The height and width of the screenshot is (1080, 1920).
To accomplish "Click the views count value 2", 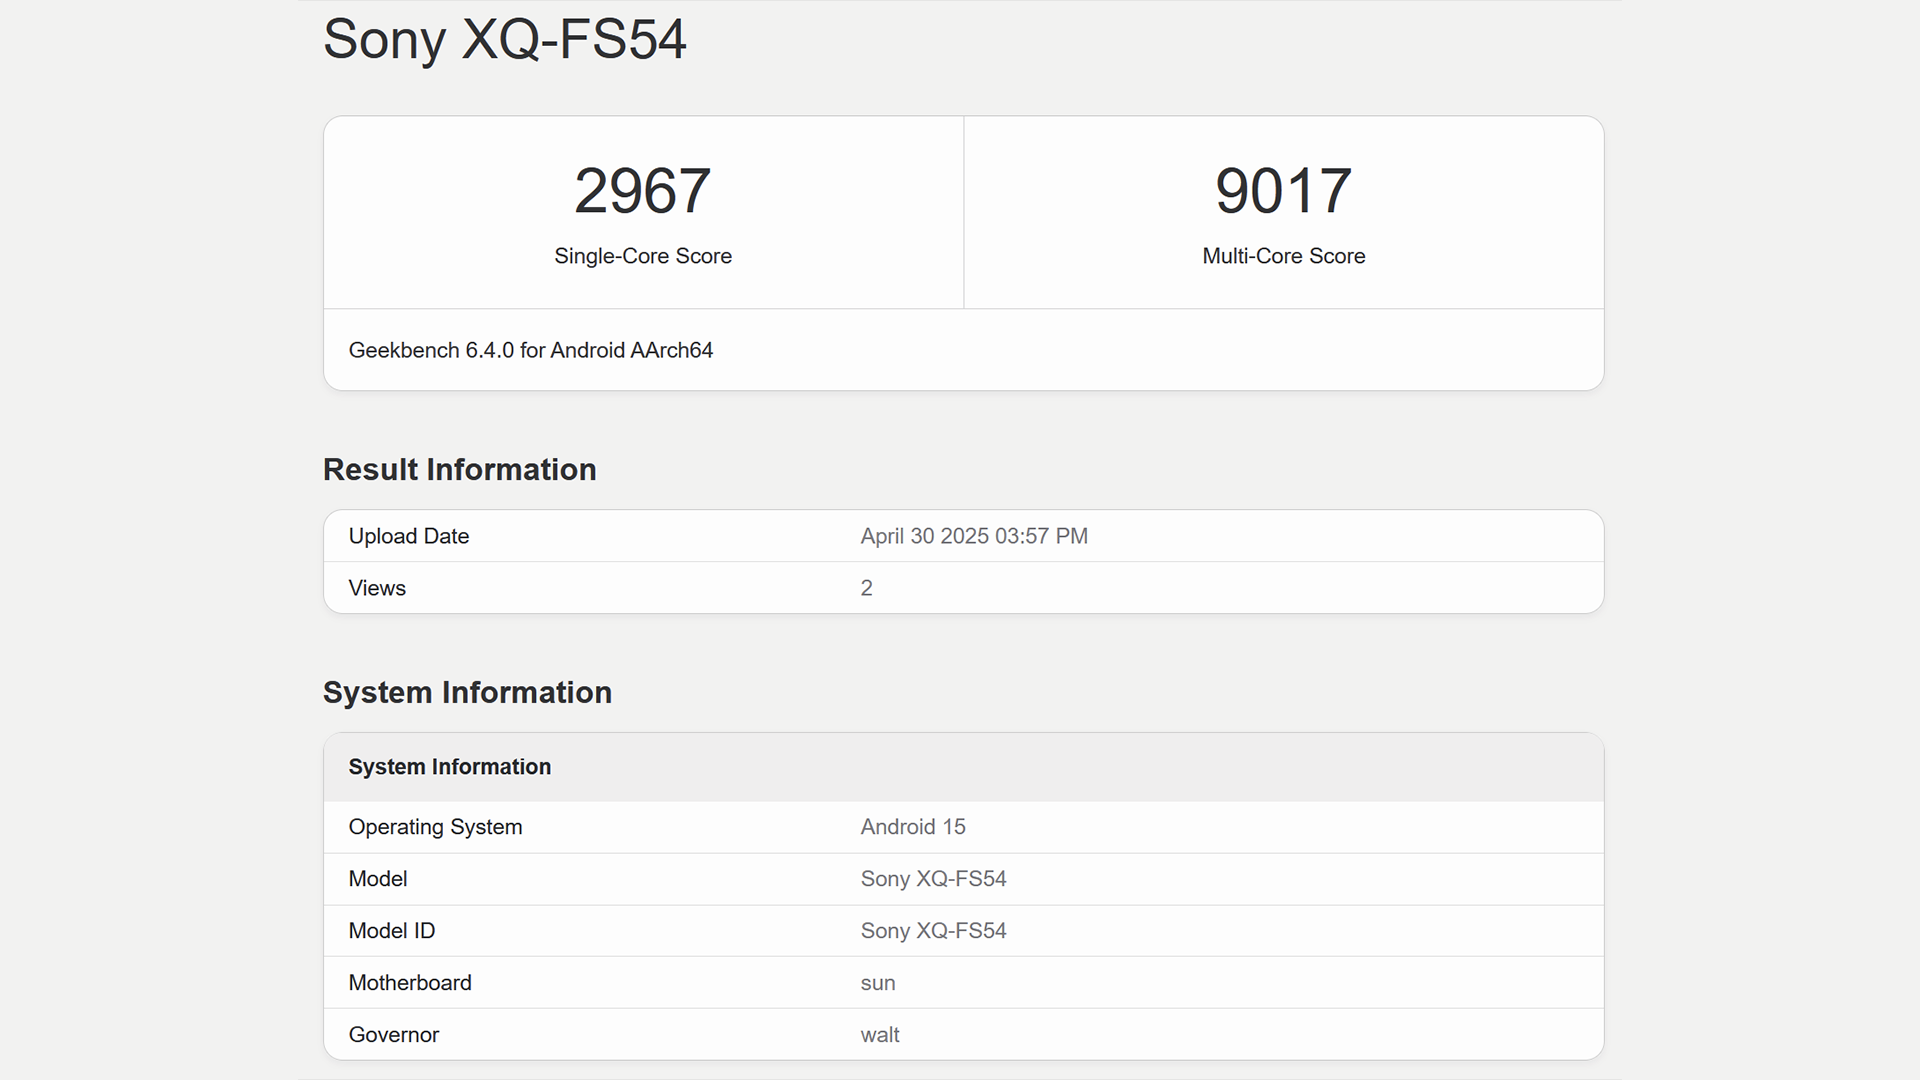I will pos(866,588).
